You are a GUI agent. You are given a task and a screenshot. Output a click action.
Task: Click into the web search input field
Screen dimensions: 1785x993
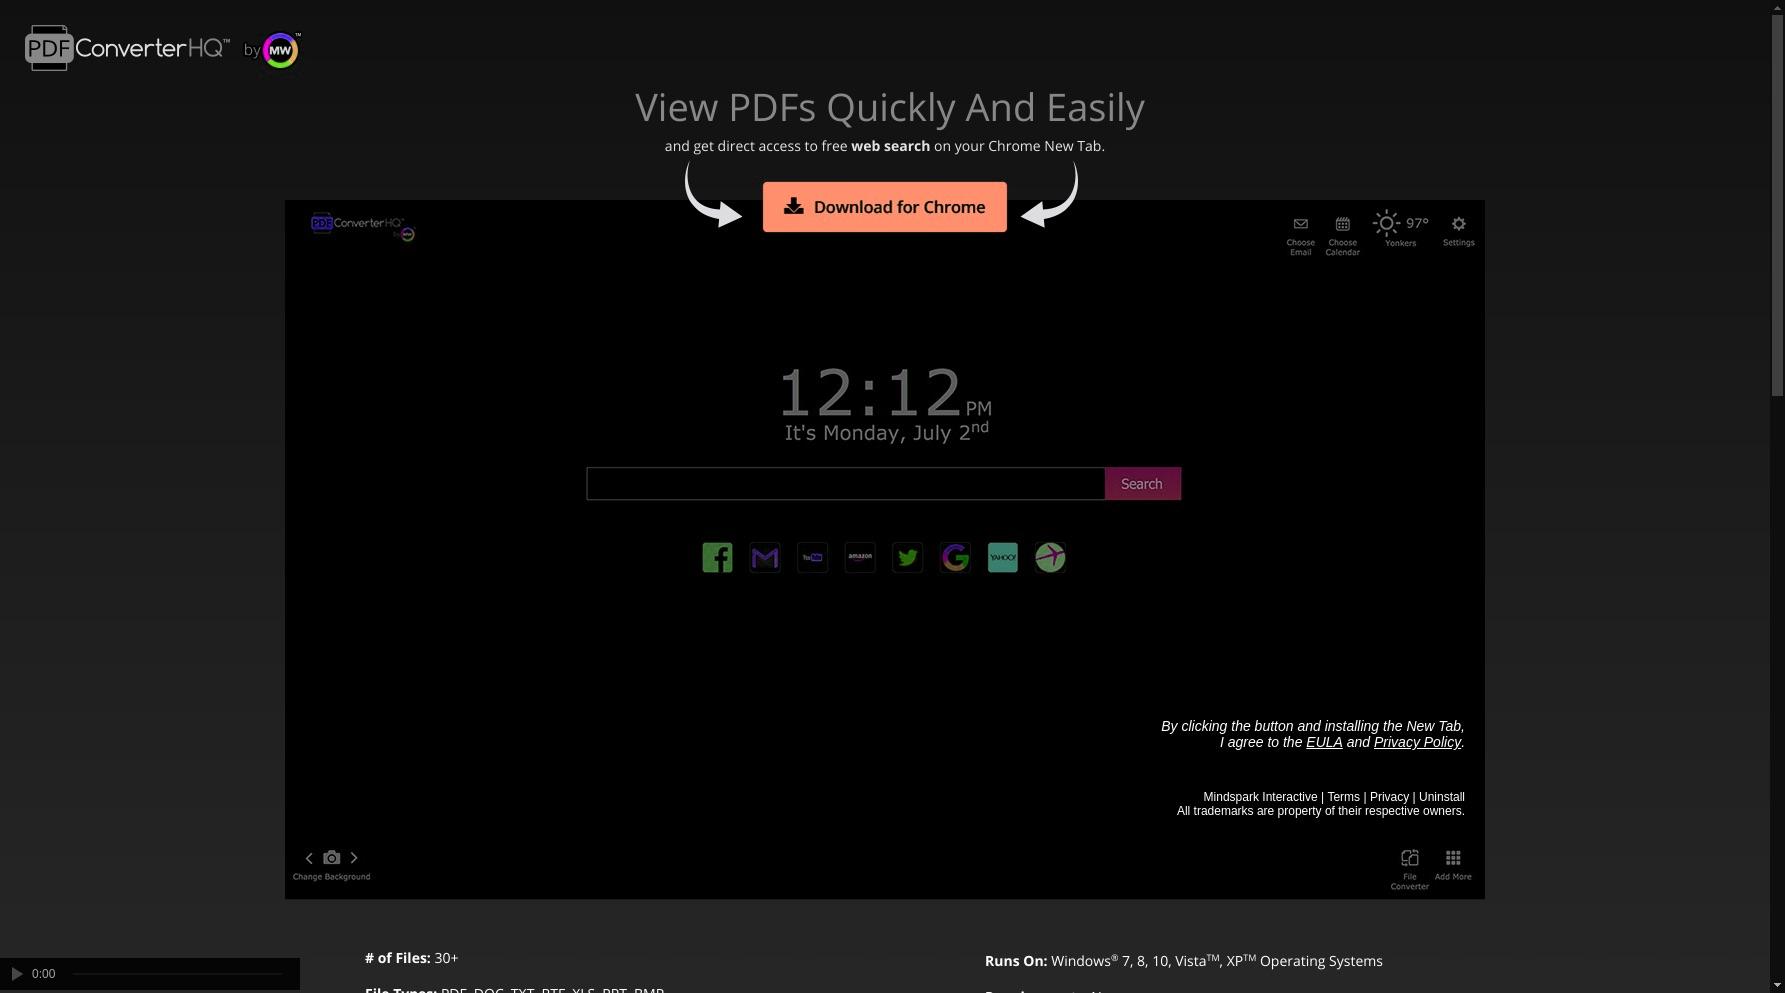pos(845,484)
